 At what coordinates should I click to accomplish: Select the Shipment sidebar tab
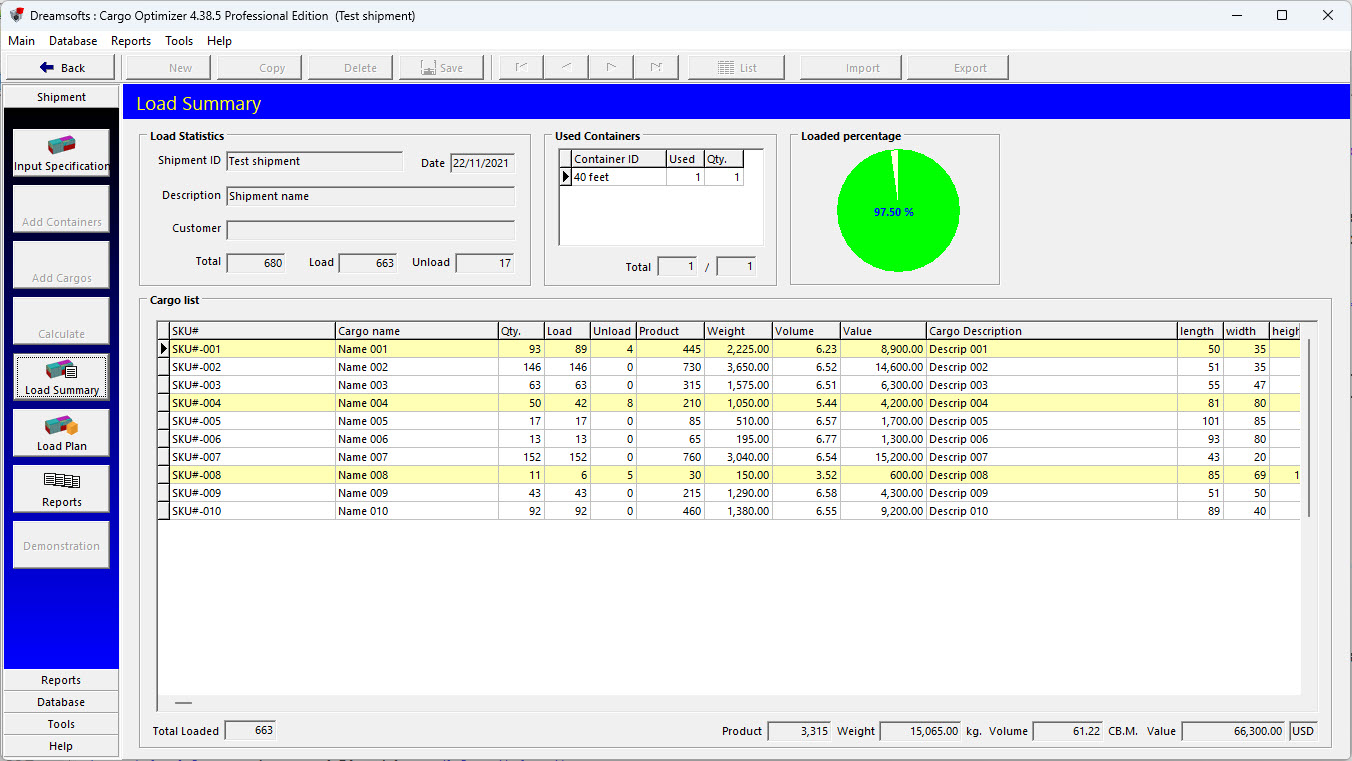click(x=61, y=97)
